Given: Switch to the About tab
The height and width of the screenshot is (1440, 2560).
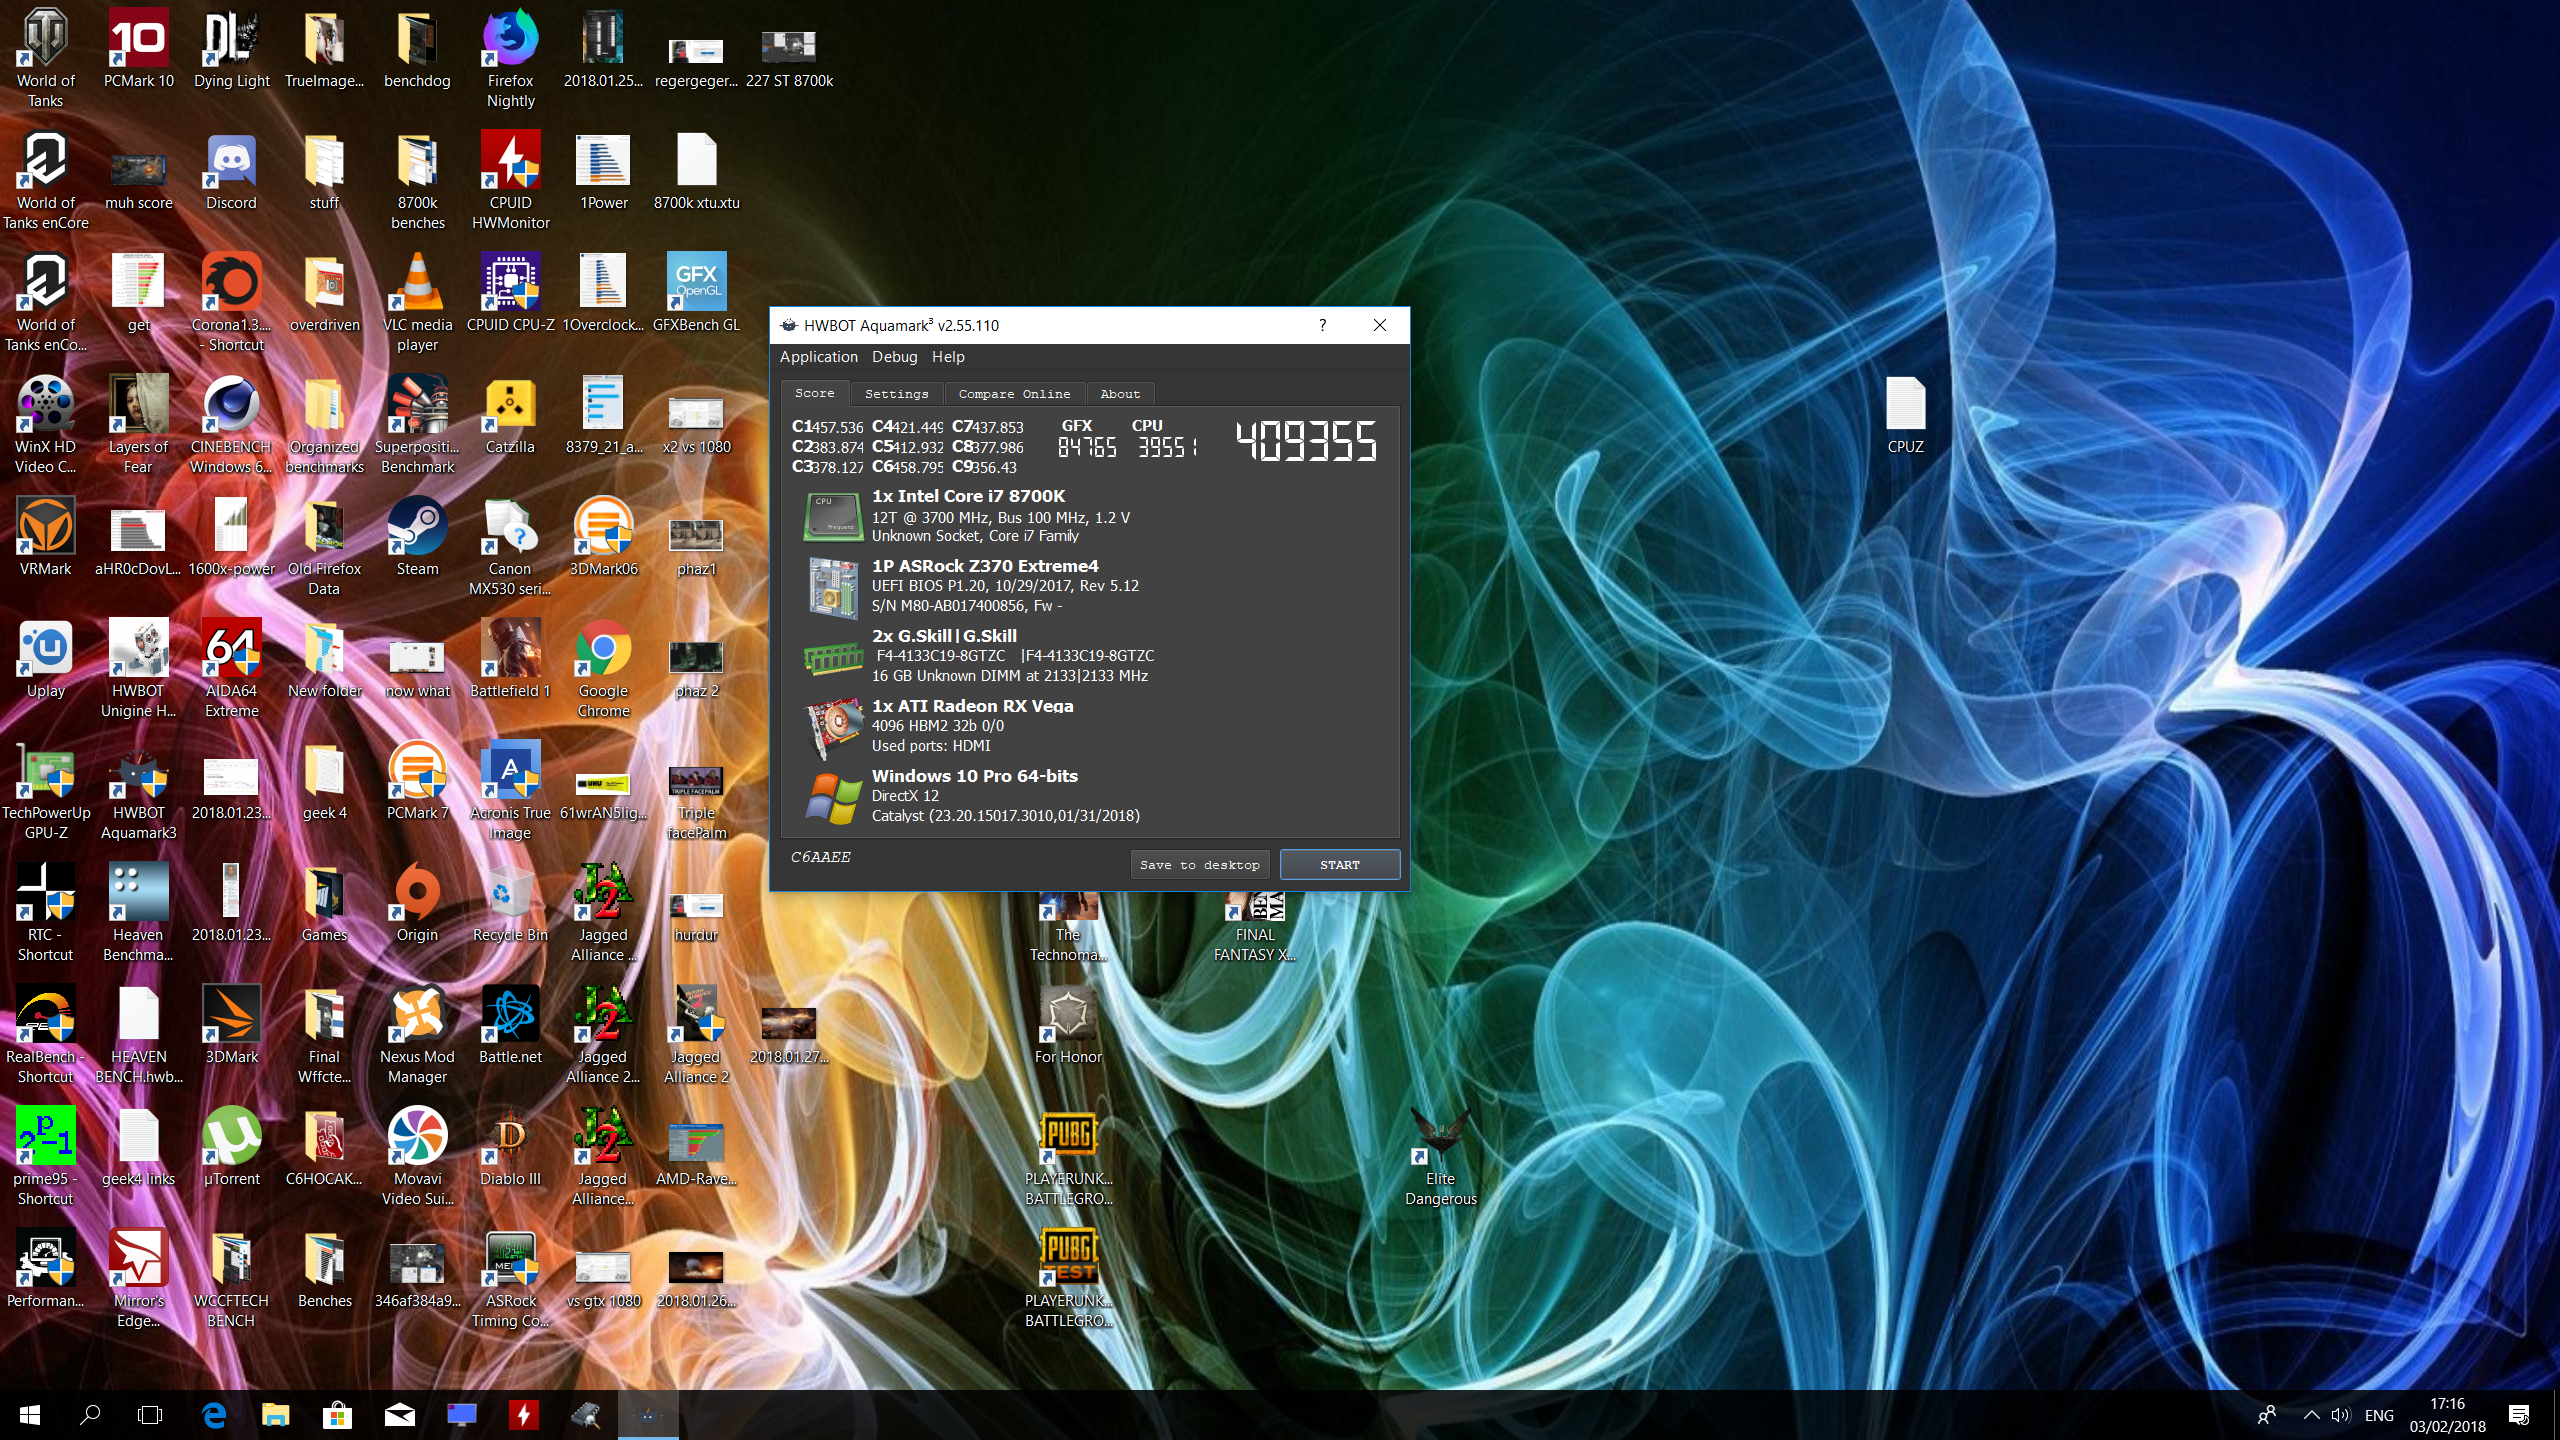Looking at the screenshot, I should [x=1120, y=394].
